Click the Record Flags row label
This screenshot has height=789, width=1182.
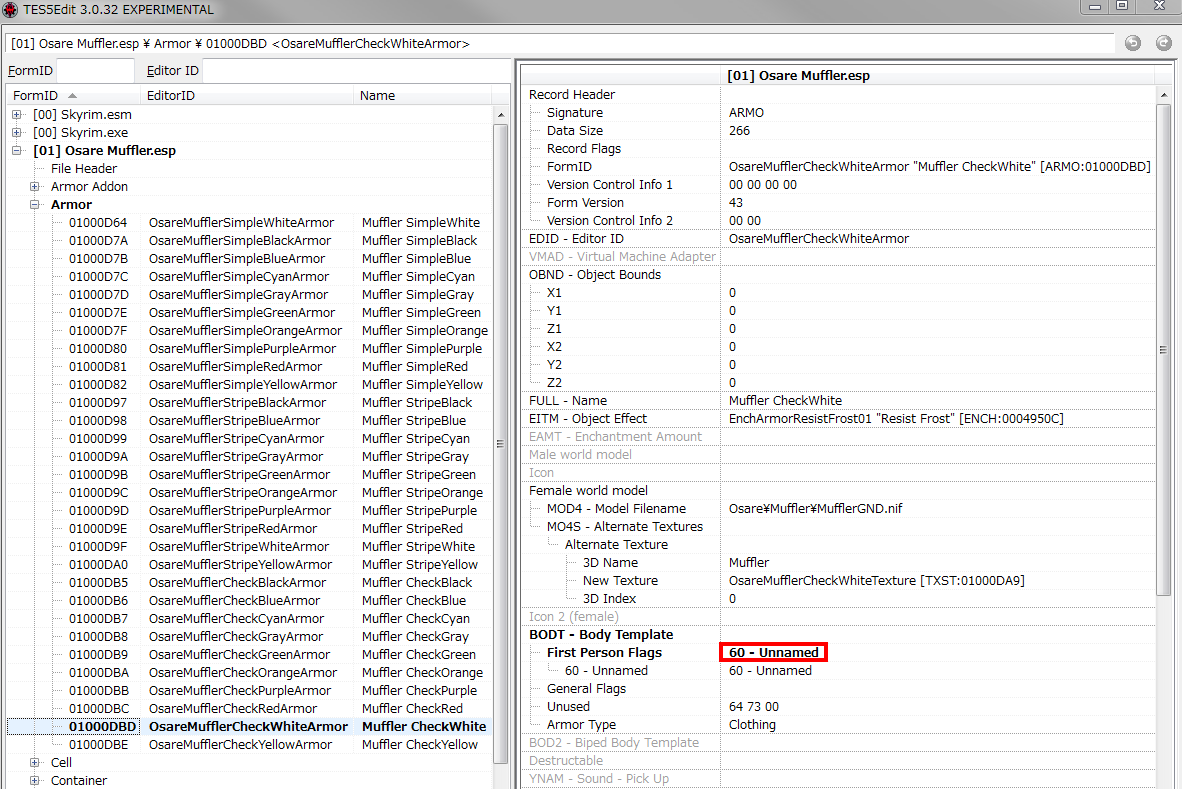[x=584, y=149]
